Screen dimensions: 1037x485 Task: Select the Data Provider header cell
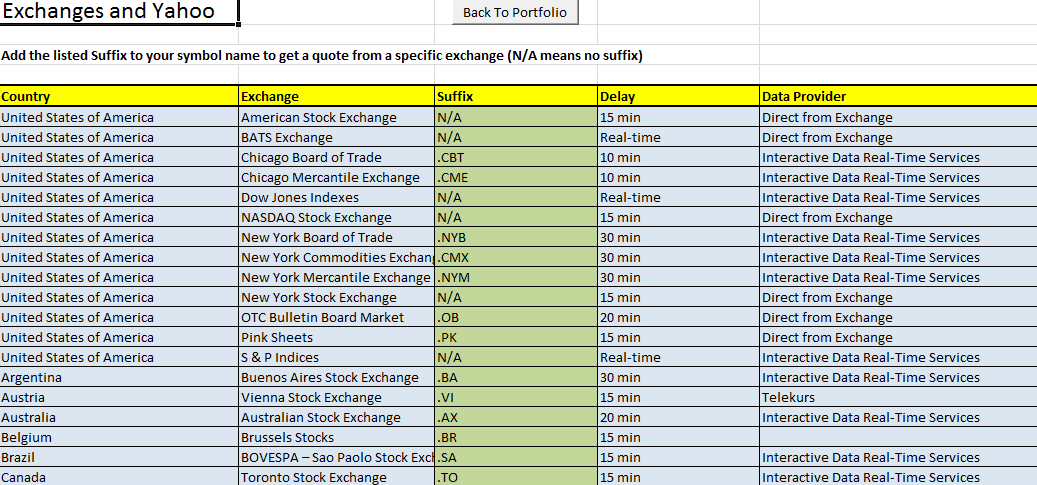click(x=897, y=97)
